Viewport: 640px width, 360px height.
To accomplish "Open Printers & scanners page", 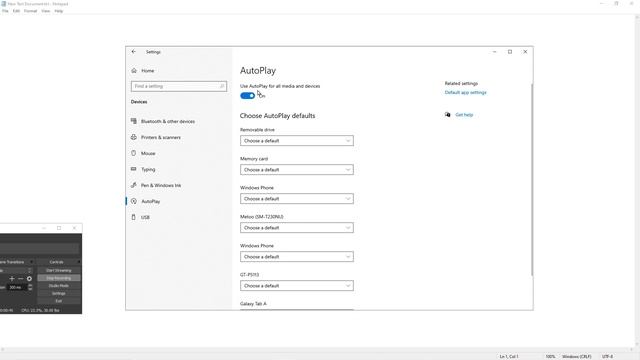I will click(x=161, y=138).
